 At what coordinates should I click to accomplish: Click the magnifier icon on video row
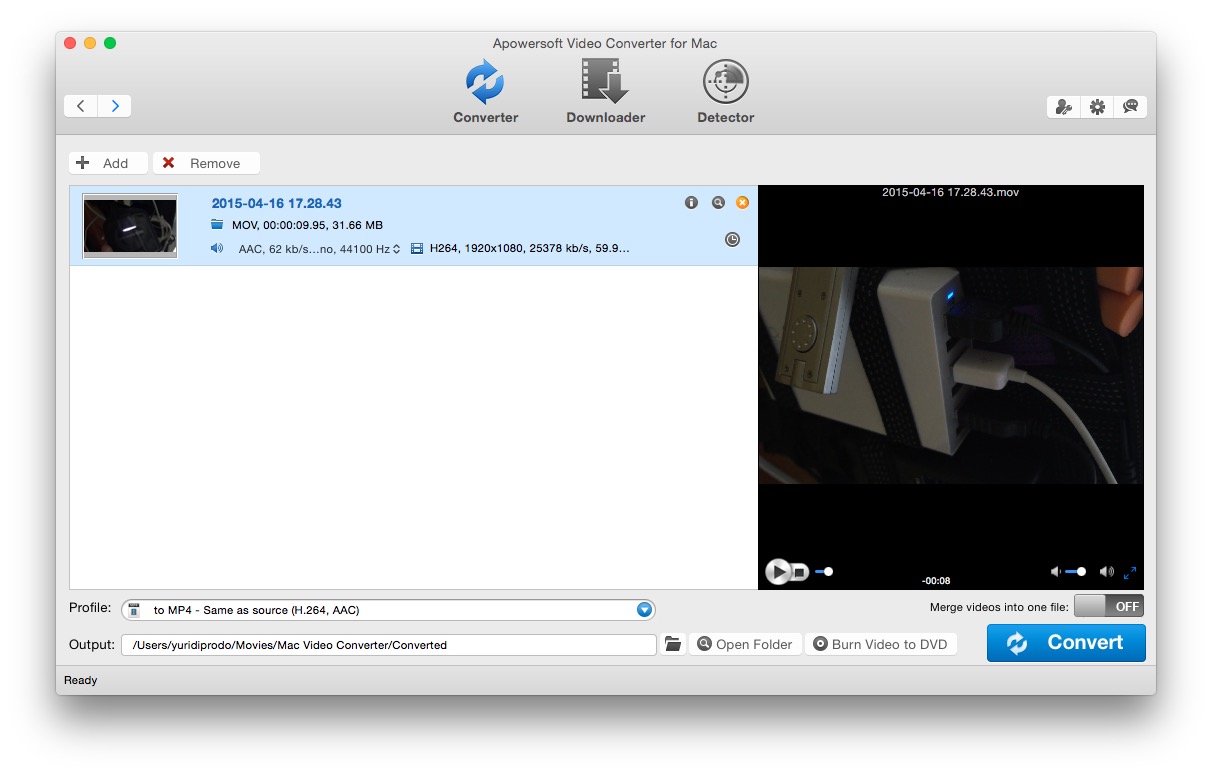(717, 203)
